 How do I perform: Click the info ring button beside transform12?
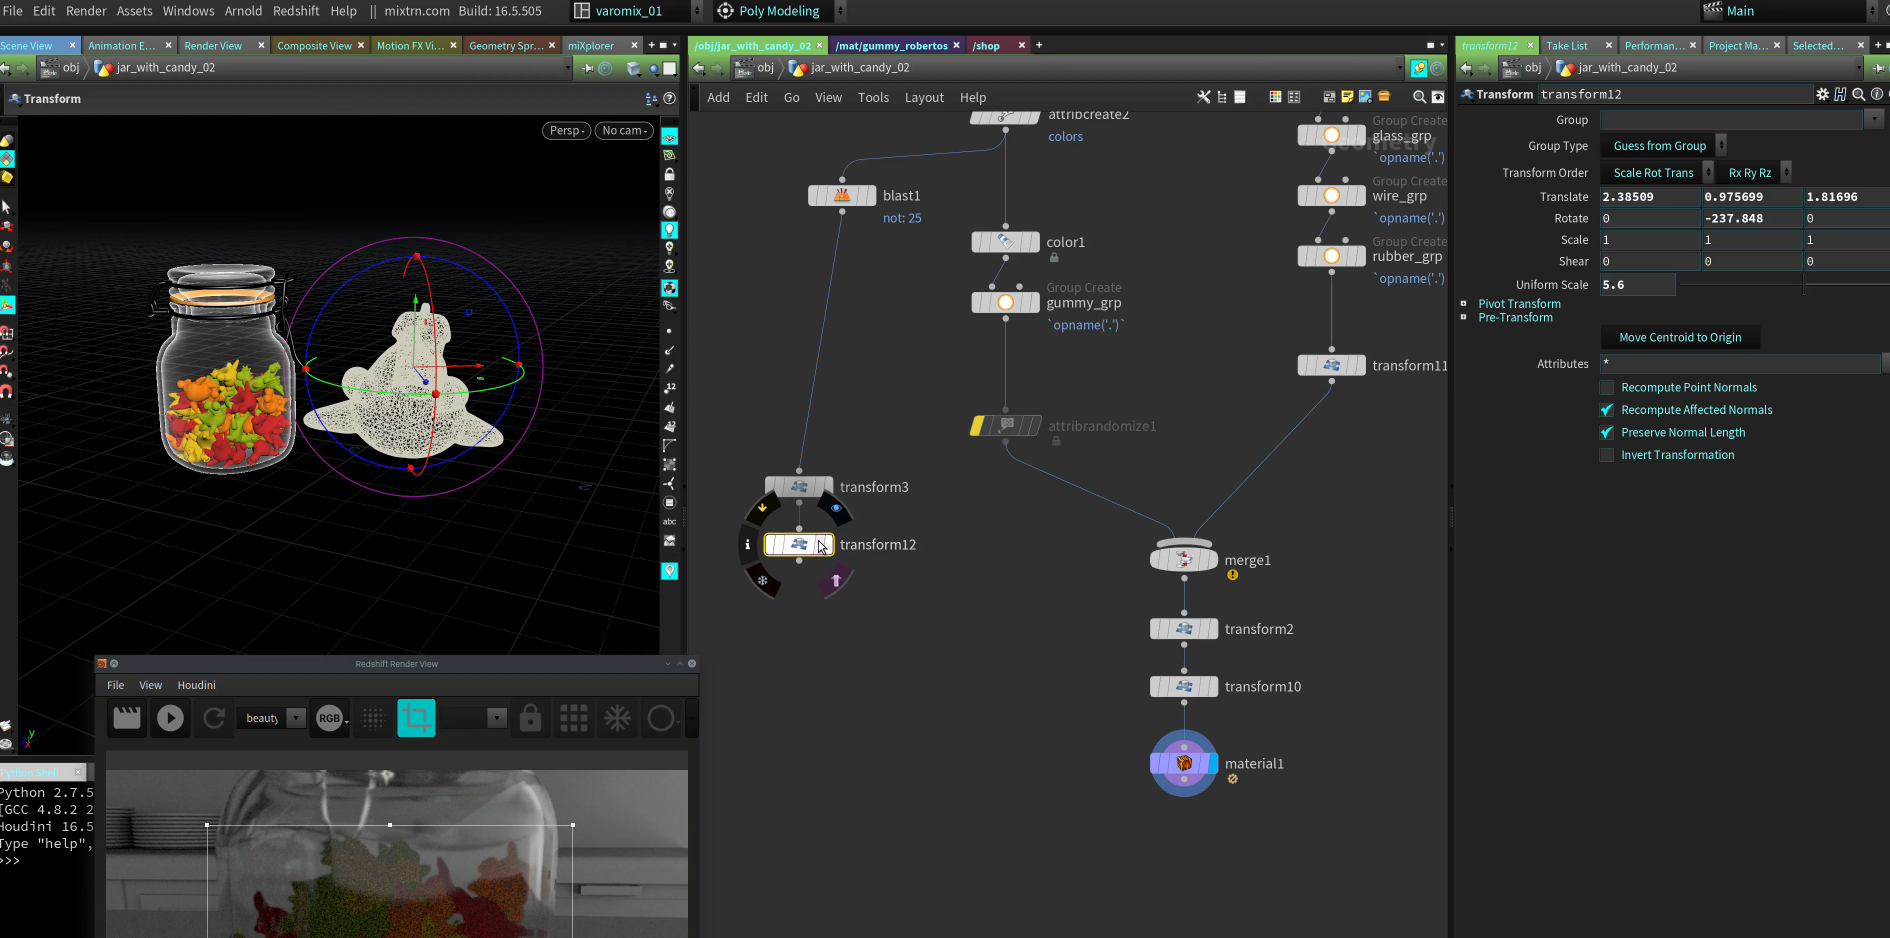point(747,545)
